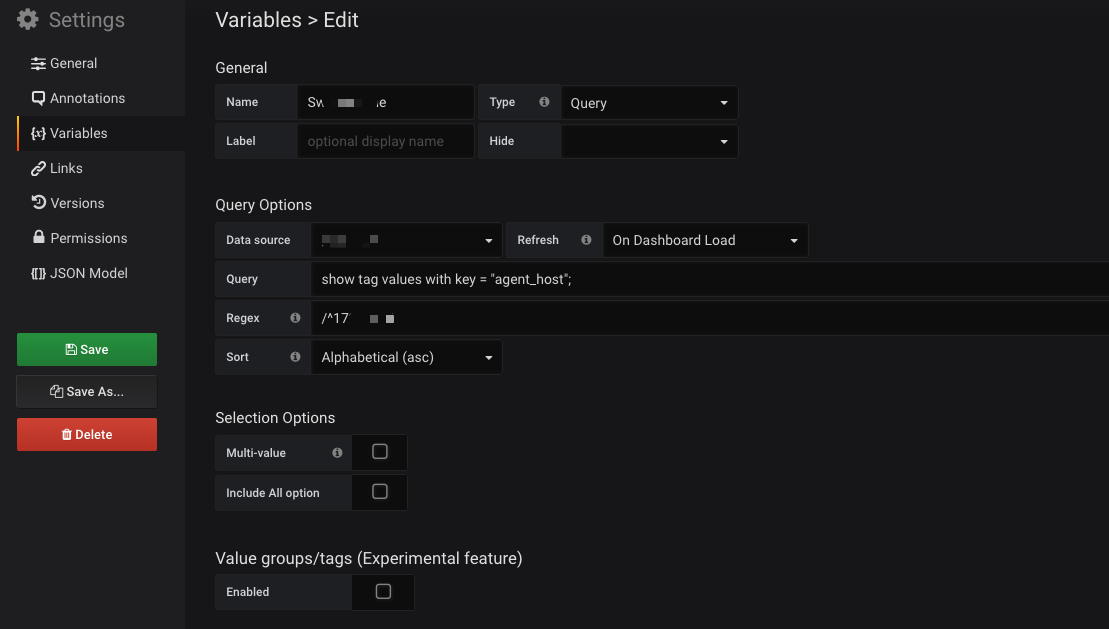This screenshot has width=1109, height=629.
Task: Click the Regex info icon
Action: click(x=295, y=318)
